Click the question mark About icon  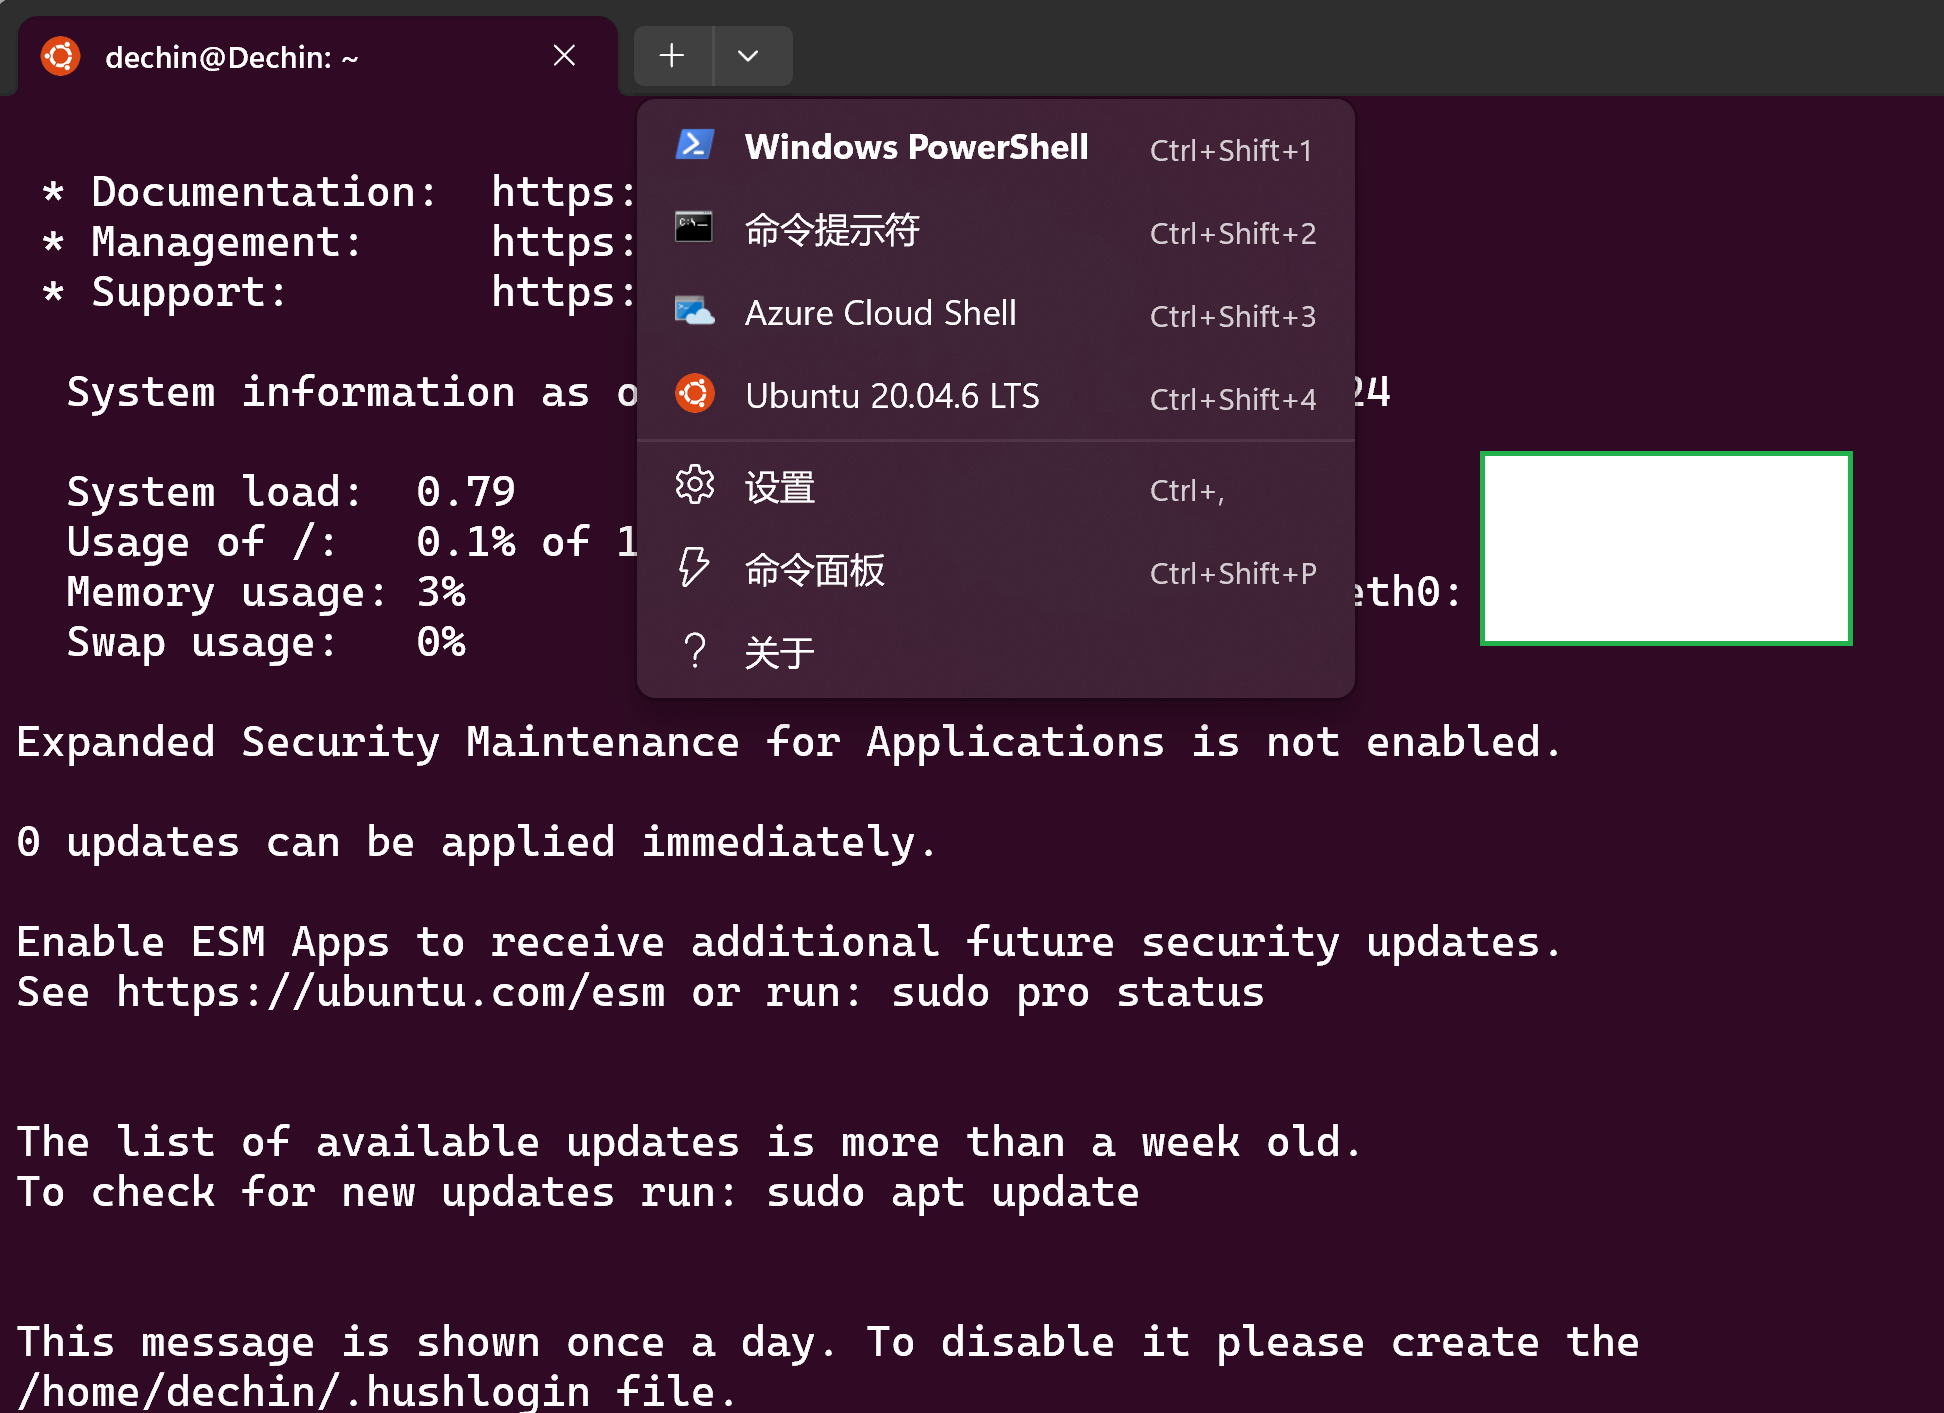pyautogui.click(x=694, y=651)
